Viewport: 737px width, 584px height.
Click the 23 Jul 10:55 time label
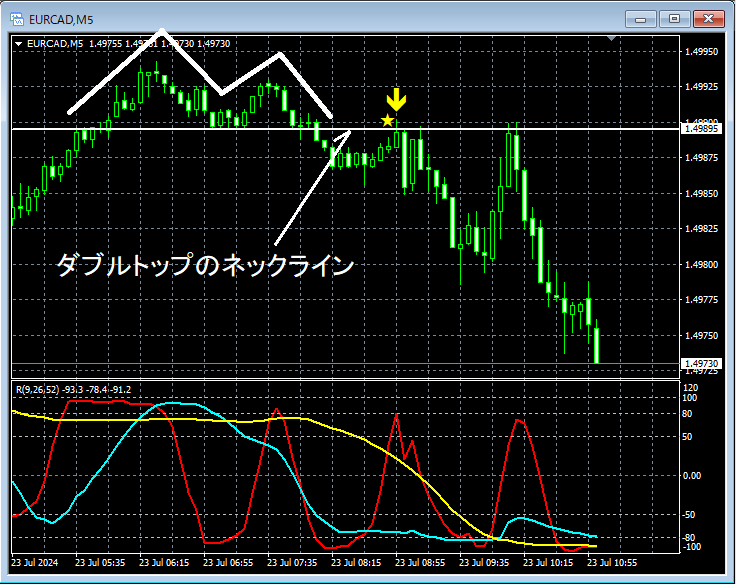(x=612, y=562)
